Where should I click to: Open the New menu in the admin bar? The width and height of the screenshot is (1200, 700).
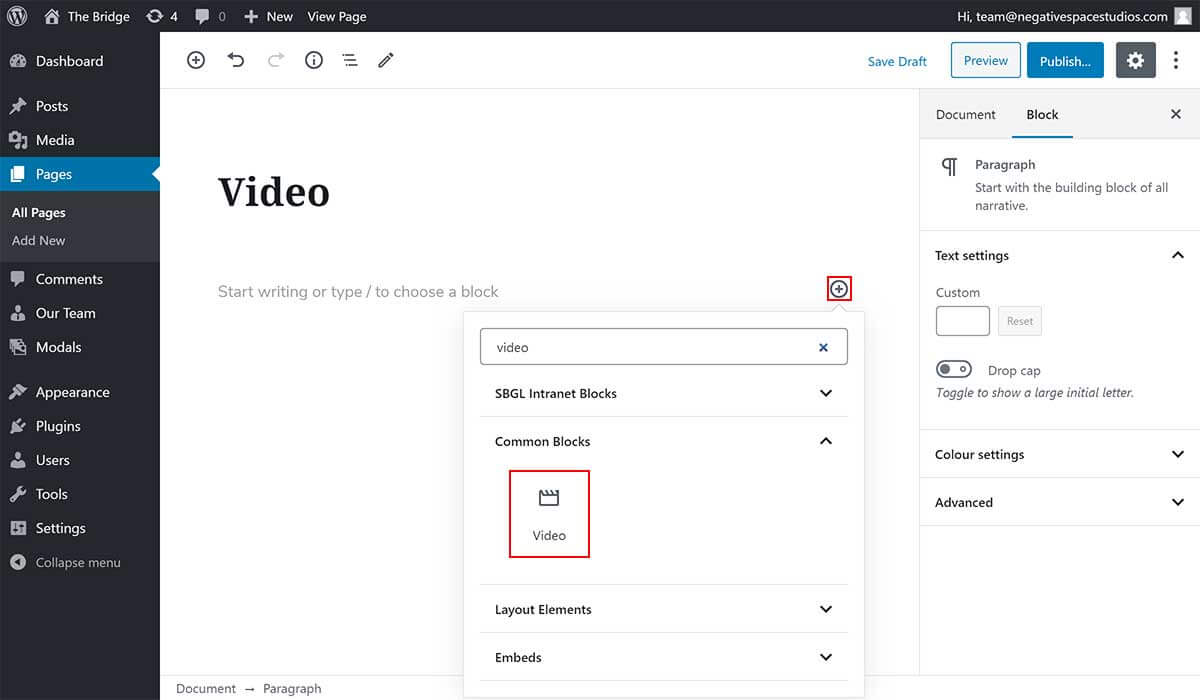tap(267, 16)
